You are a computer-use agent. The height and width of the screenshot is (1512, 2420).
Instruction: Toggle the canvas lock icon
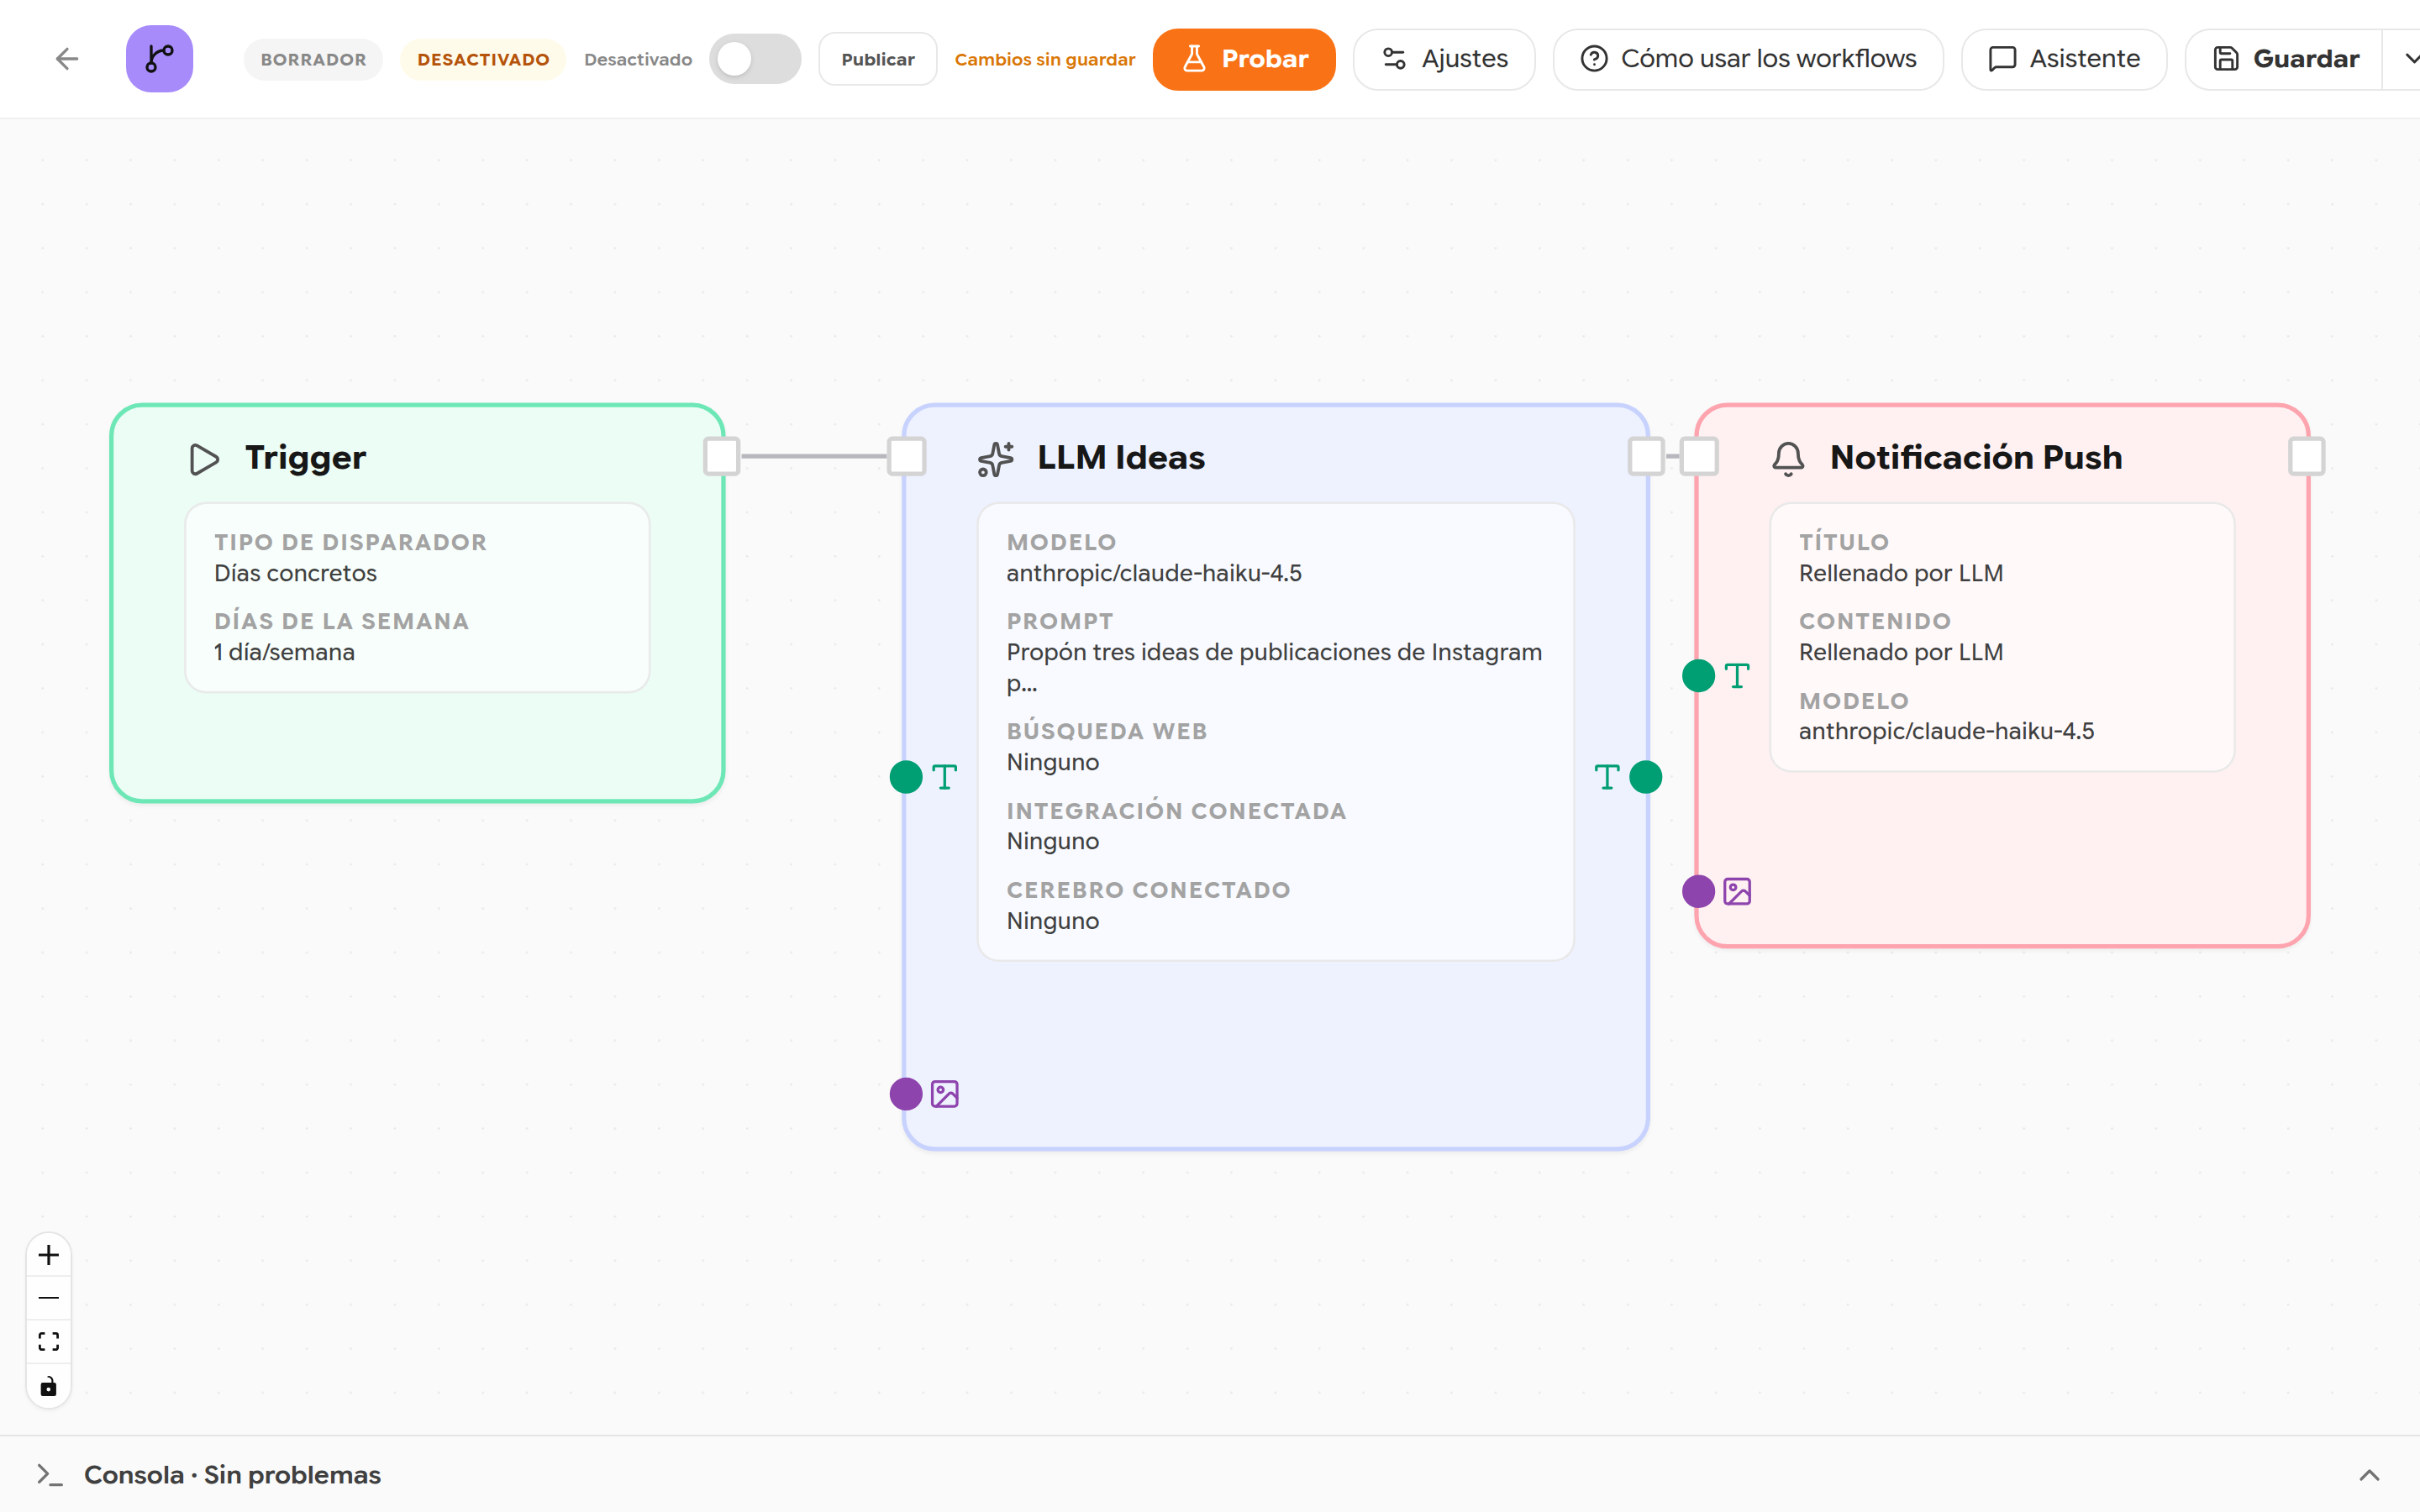point(48,1386)
